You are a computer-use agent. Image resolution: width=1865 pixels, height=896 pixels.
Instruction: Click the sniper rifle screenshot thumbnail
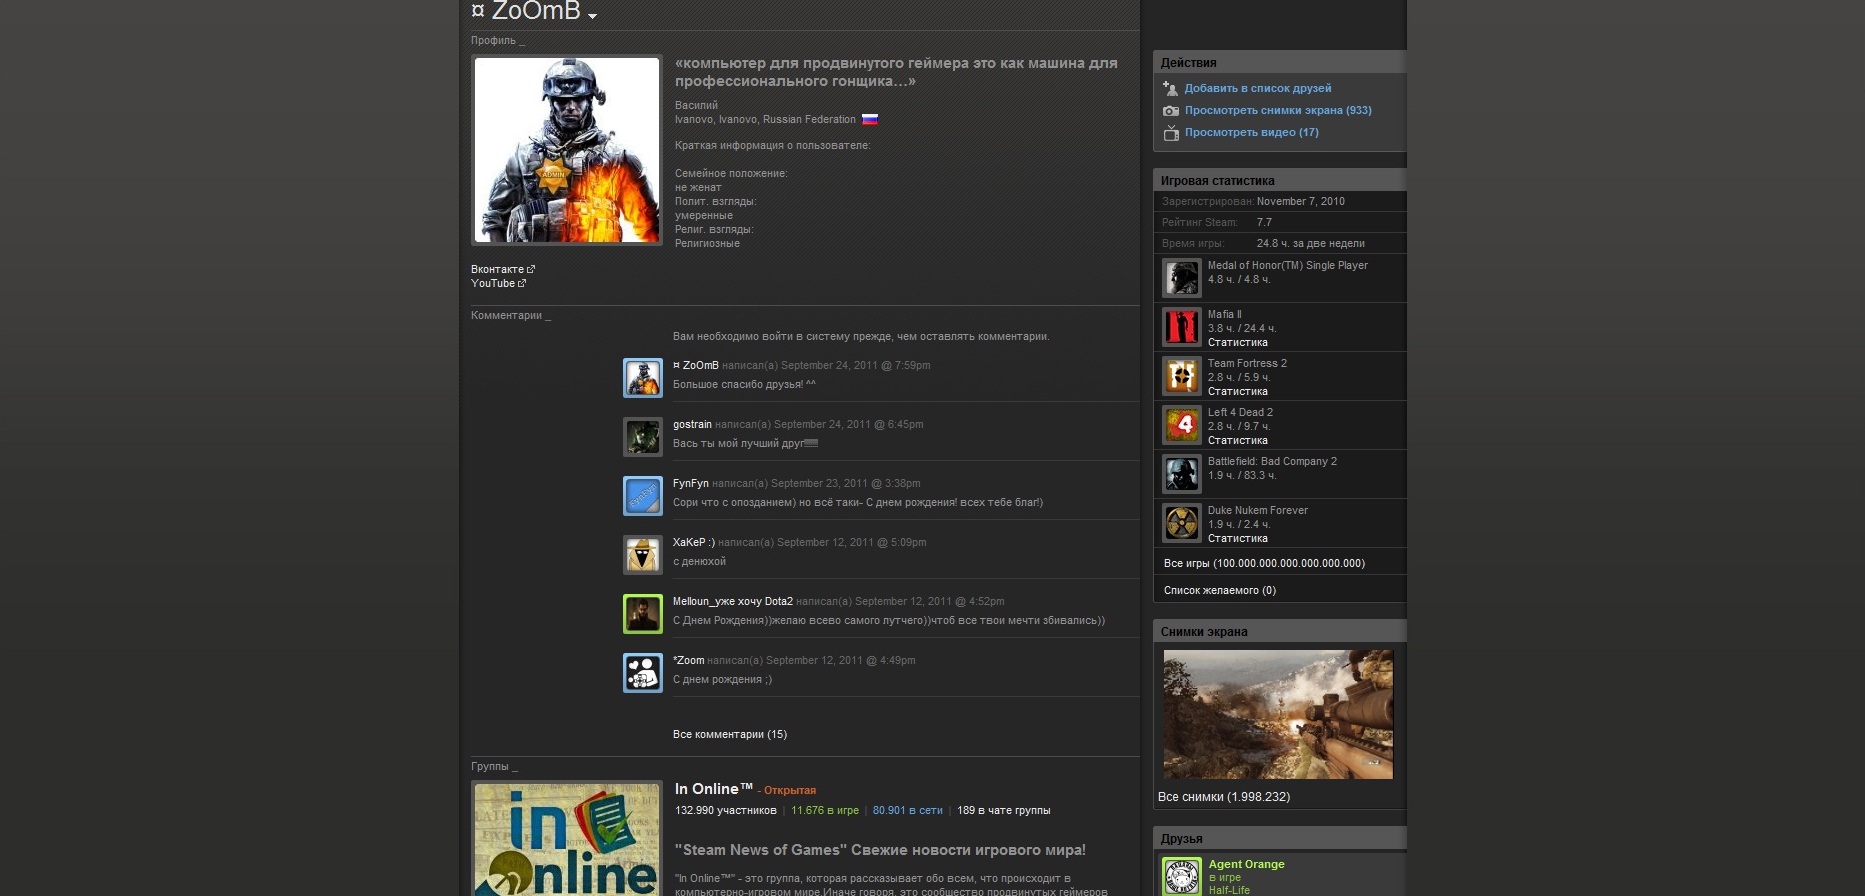(x=1278, y=714)
